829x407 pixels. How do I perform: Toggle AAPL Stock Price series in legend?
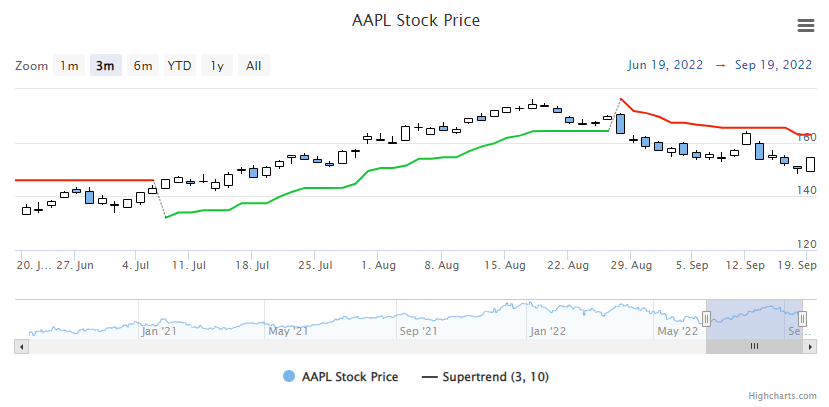[x=340, y=377]
